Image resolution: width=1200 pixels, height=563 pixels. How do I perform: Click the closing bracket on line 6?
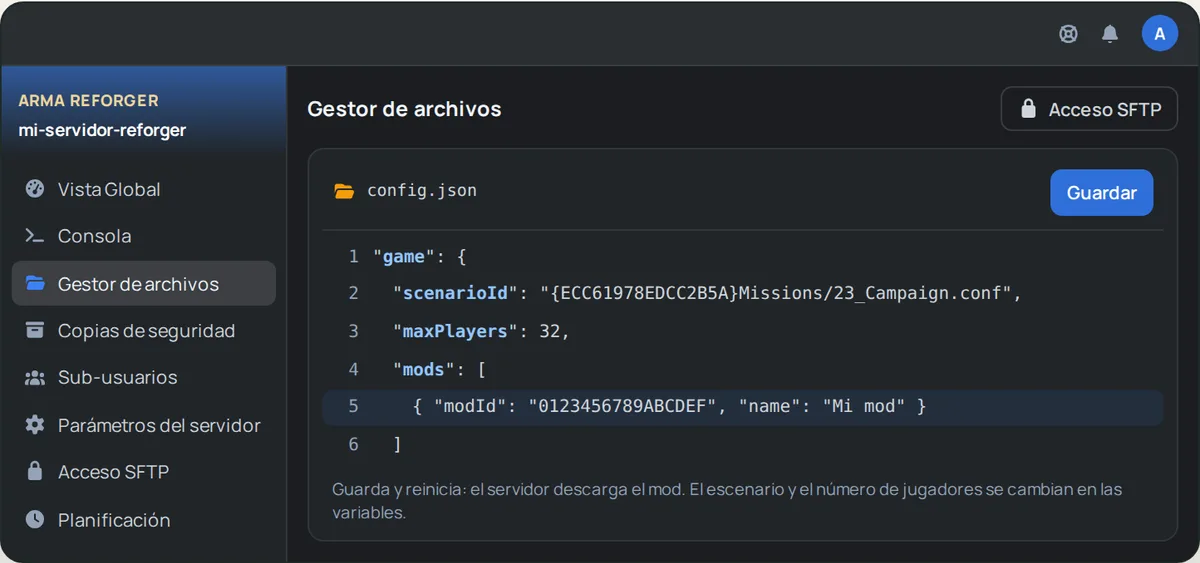click(x=397, y=444)
